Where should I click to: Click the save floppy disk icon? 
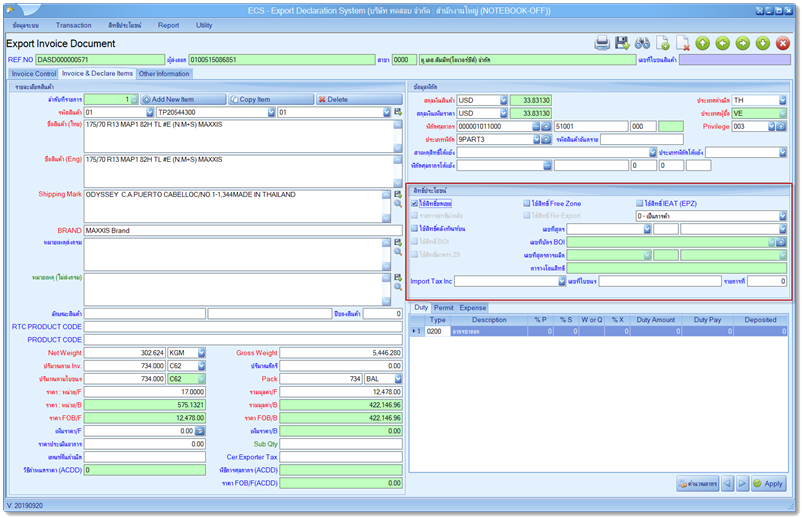pyautogui.click(x=622, y=43)
